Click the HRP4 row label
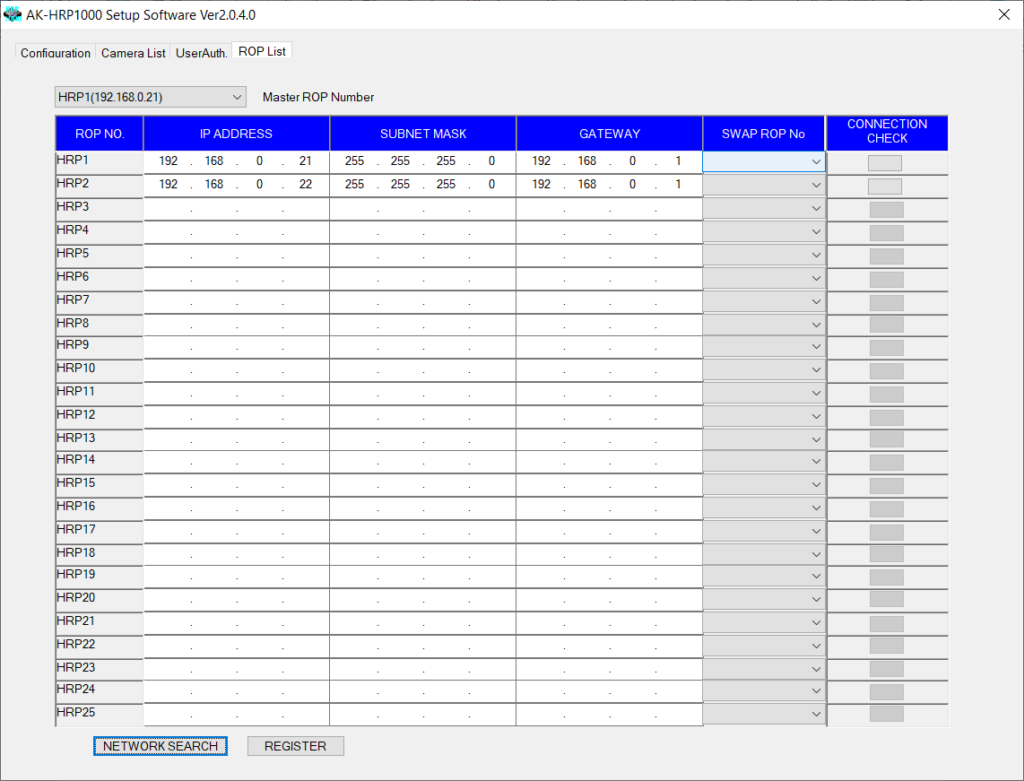1024x781 pixels. (x=99, y=230)
